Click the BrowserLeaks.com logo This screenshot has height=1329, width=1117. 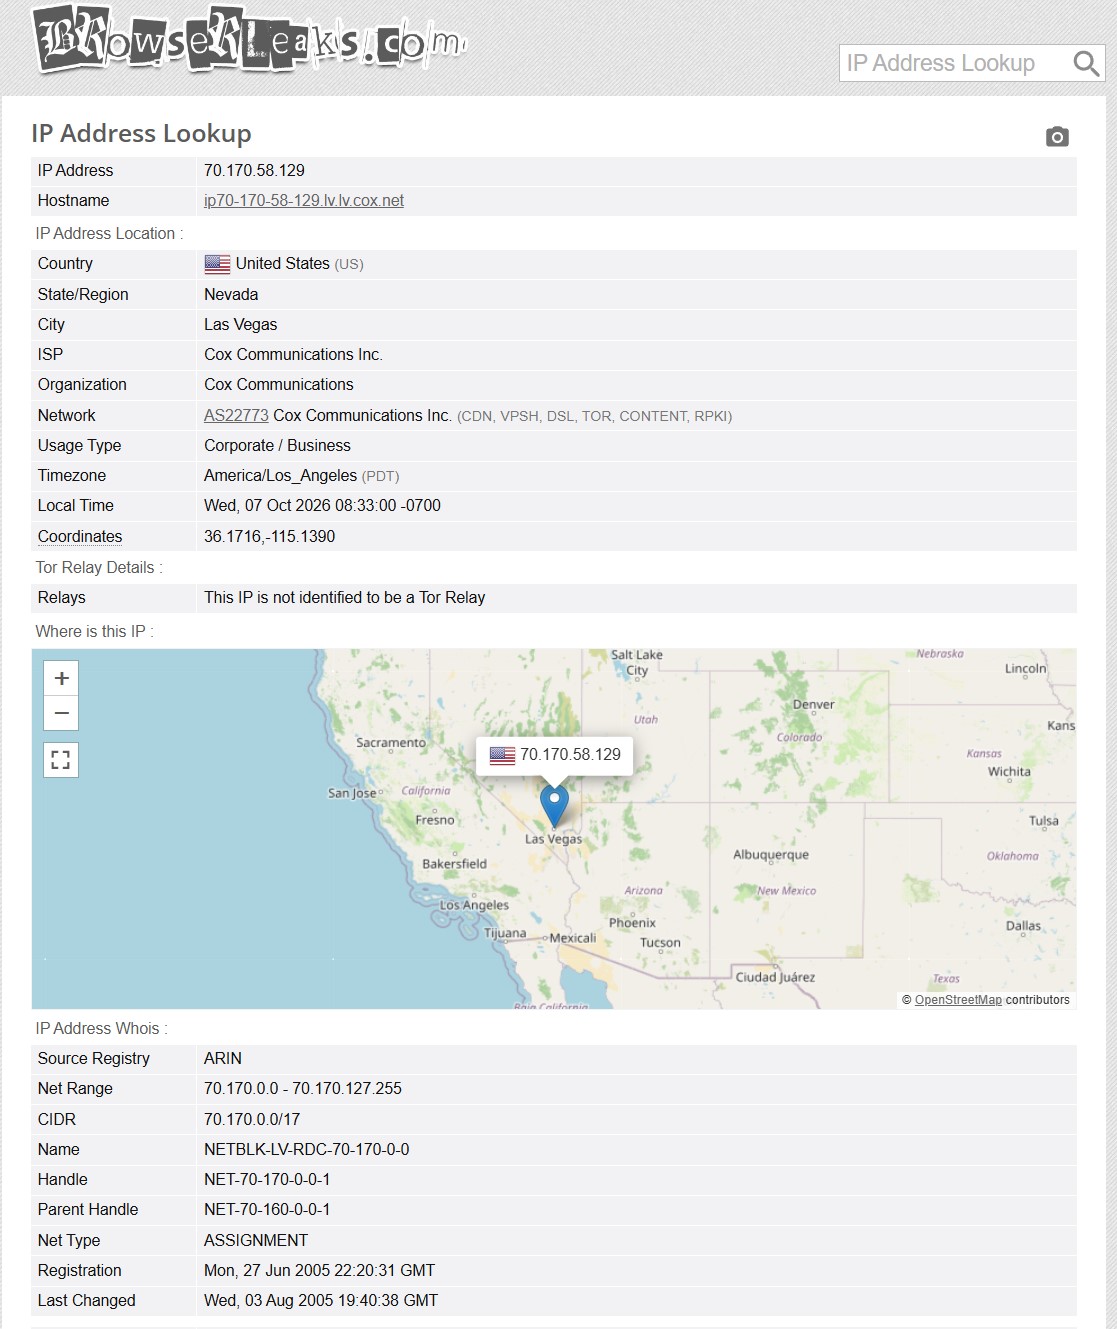point(250,39)
